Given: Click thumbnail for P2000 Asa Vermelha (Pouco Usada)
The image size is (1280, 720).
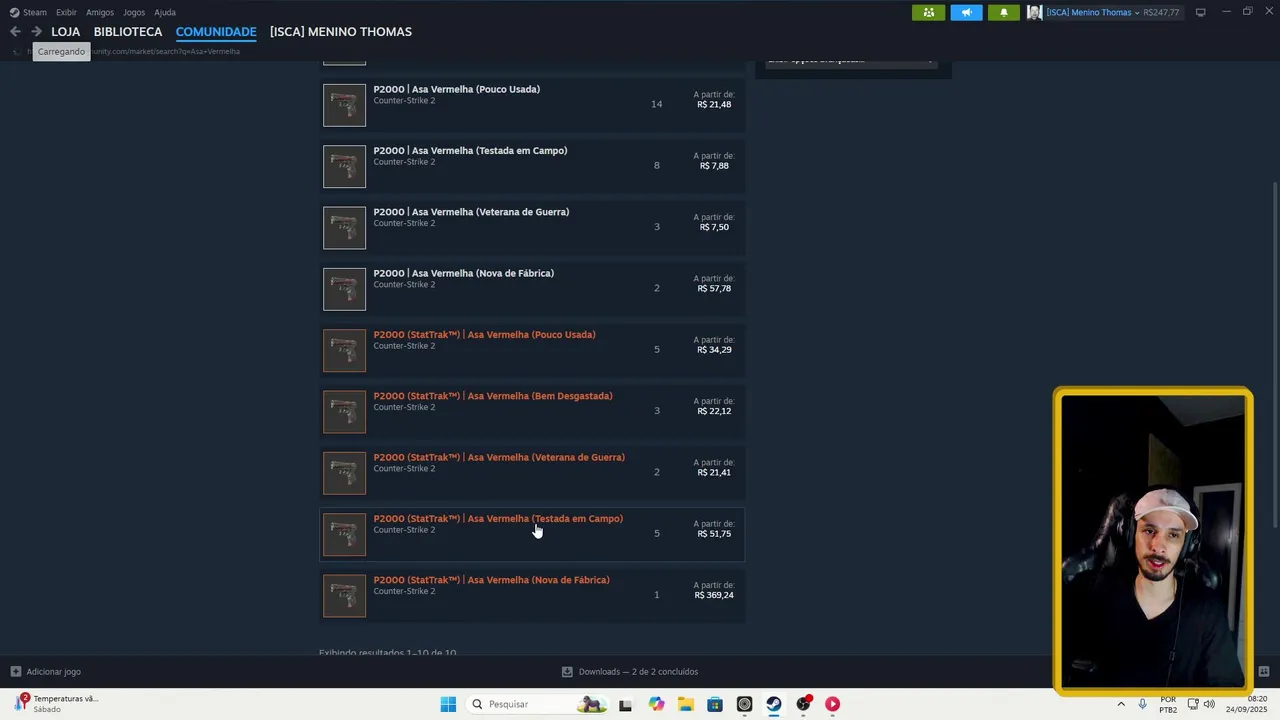Looking at the screenshot, I should [344, 105].
